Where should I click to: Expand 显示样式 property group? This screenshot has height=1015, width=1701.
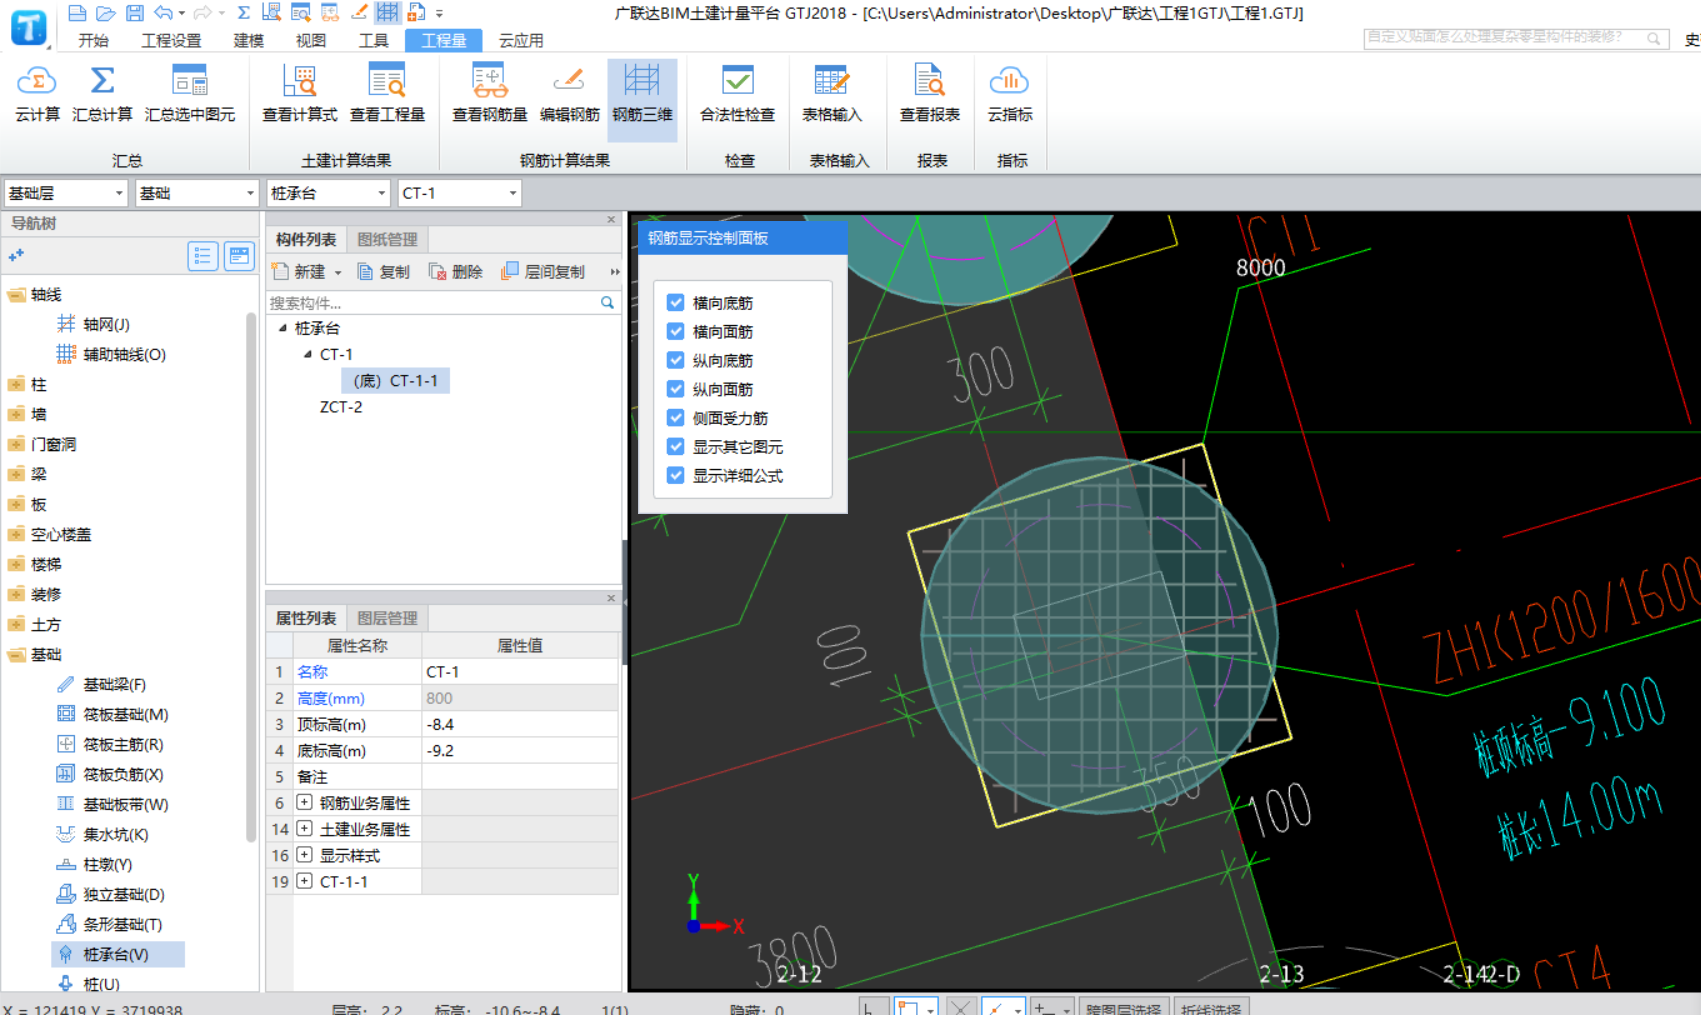click(x=304, y=855)
